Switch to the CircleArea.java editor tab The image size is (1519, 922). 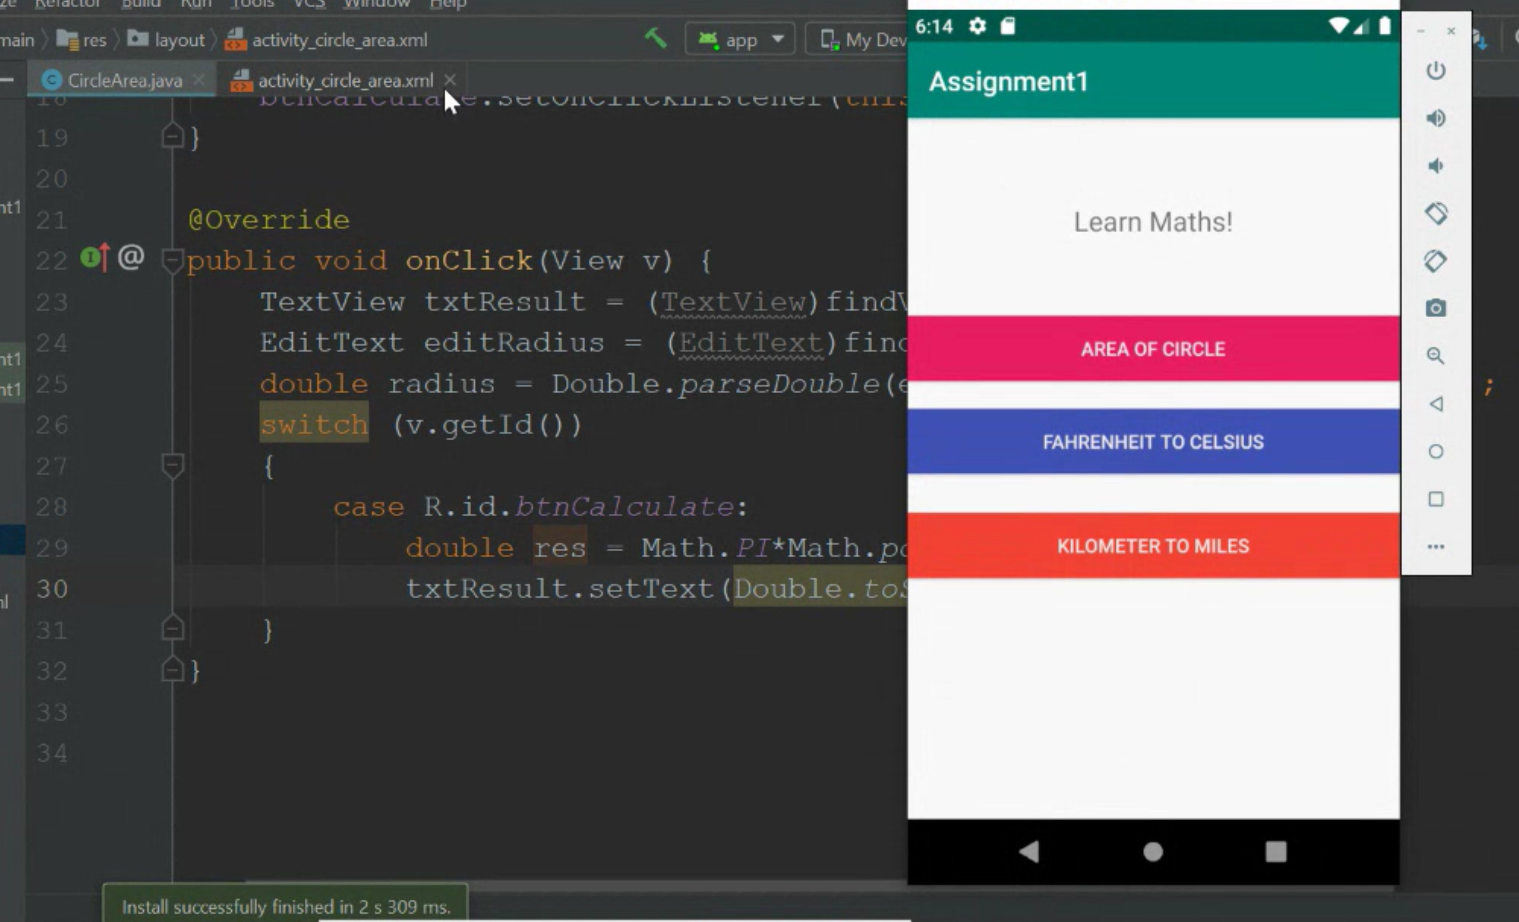(x=124, y=80)
